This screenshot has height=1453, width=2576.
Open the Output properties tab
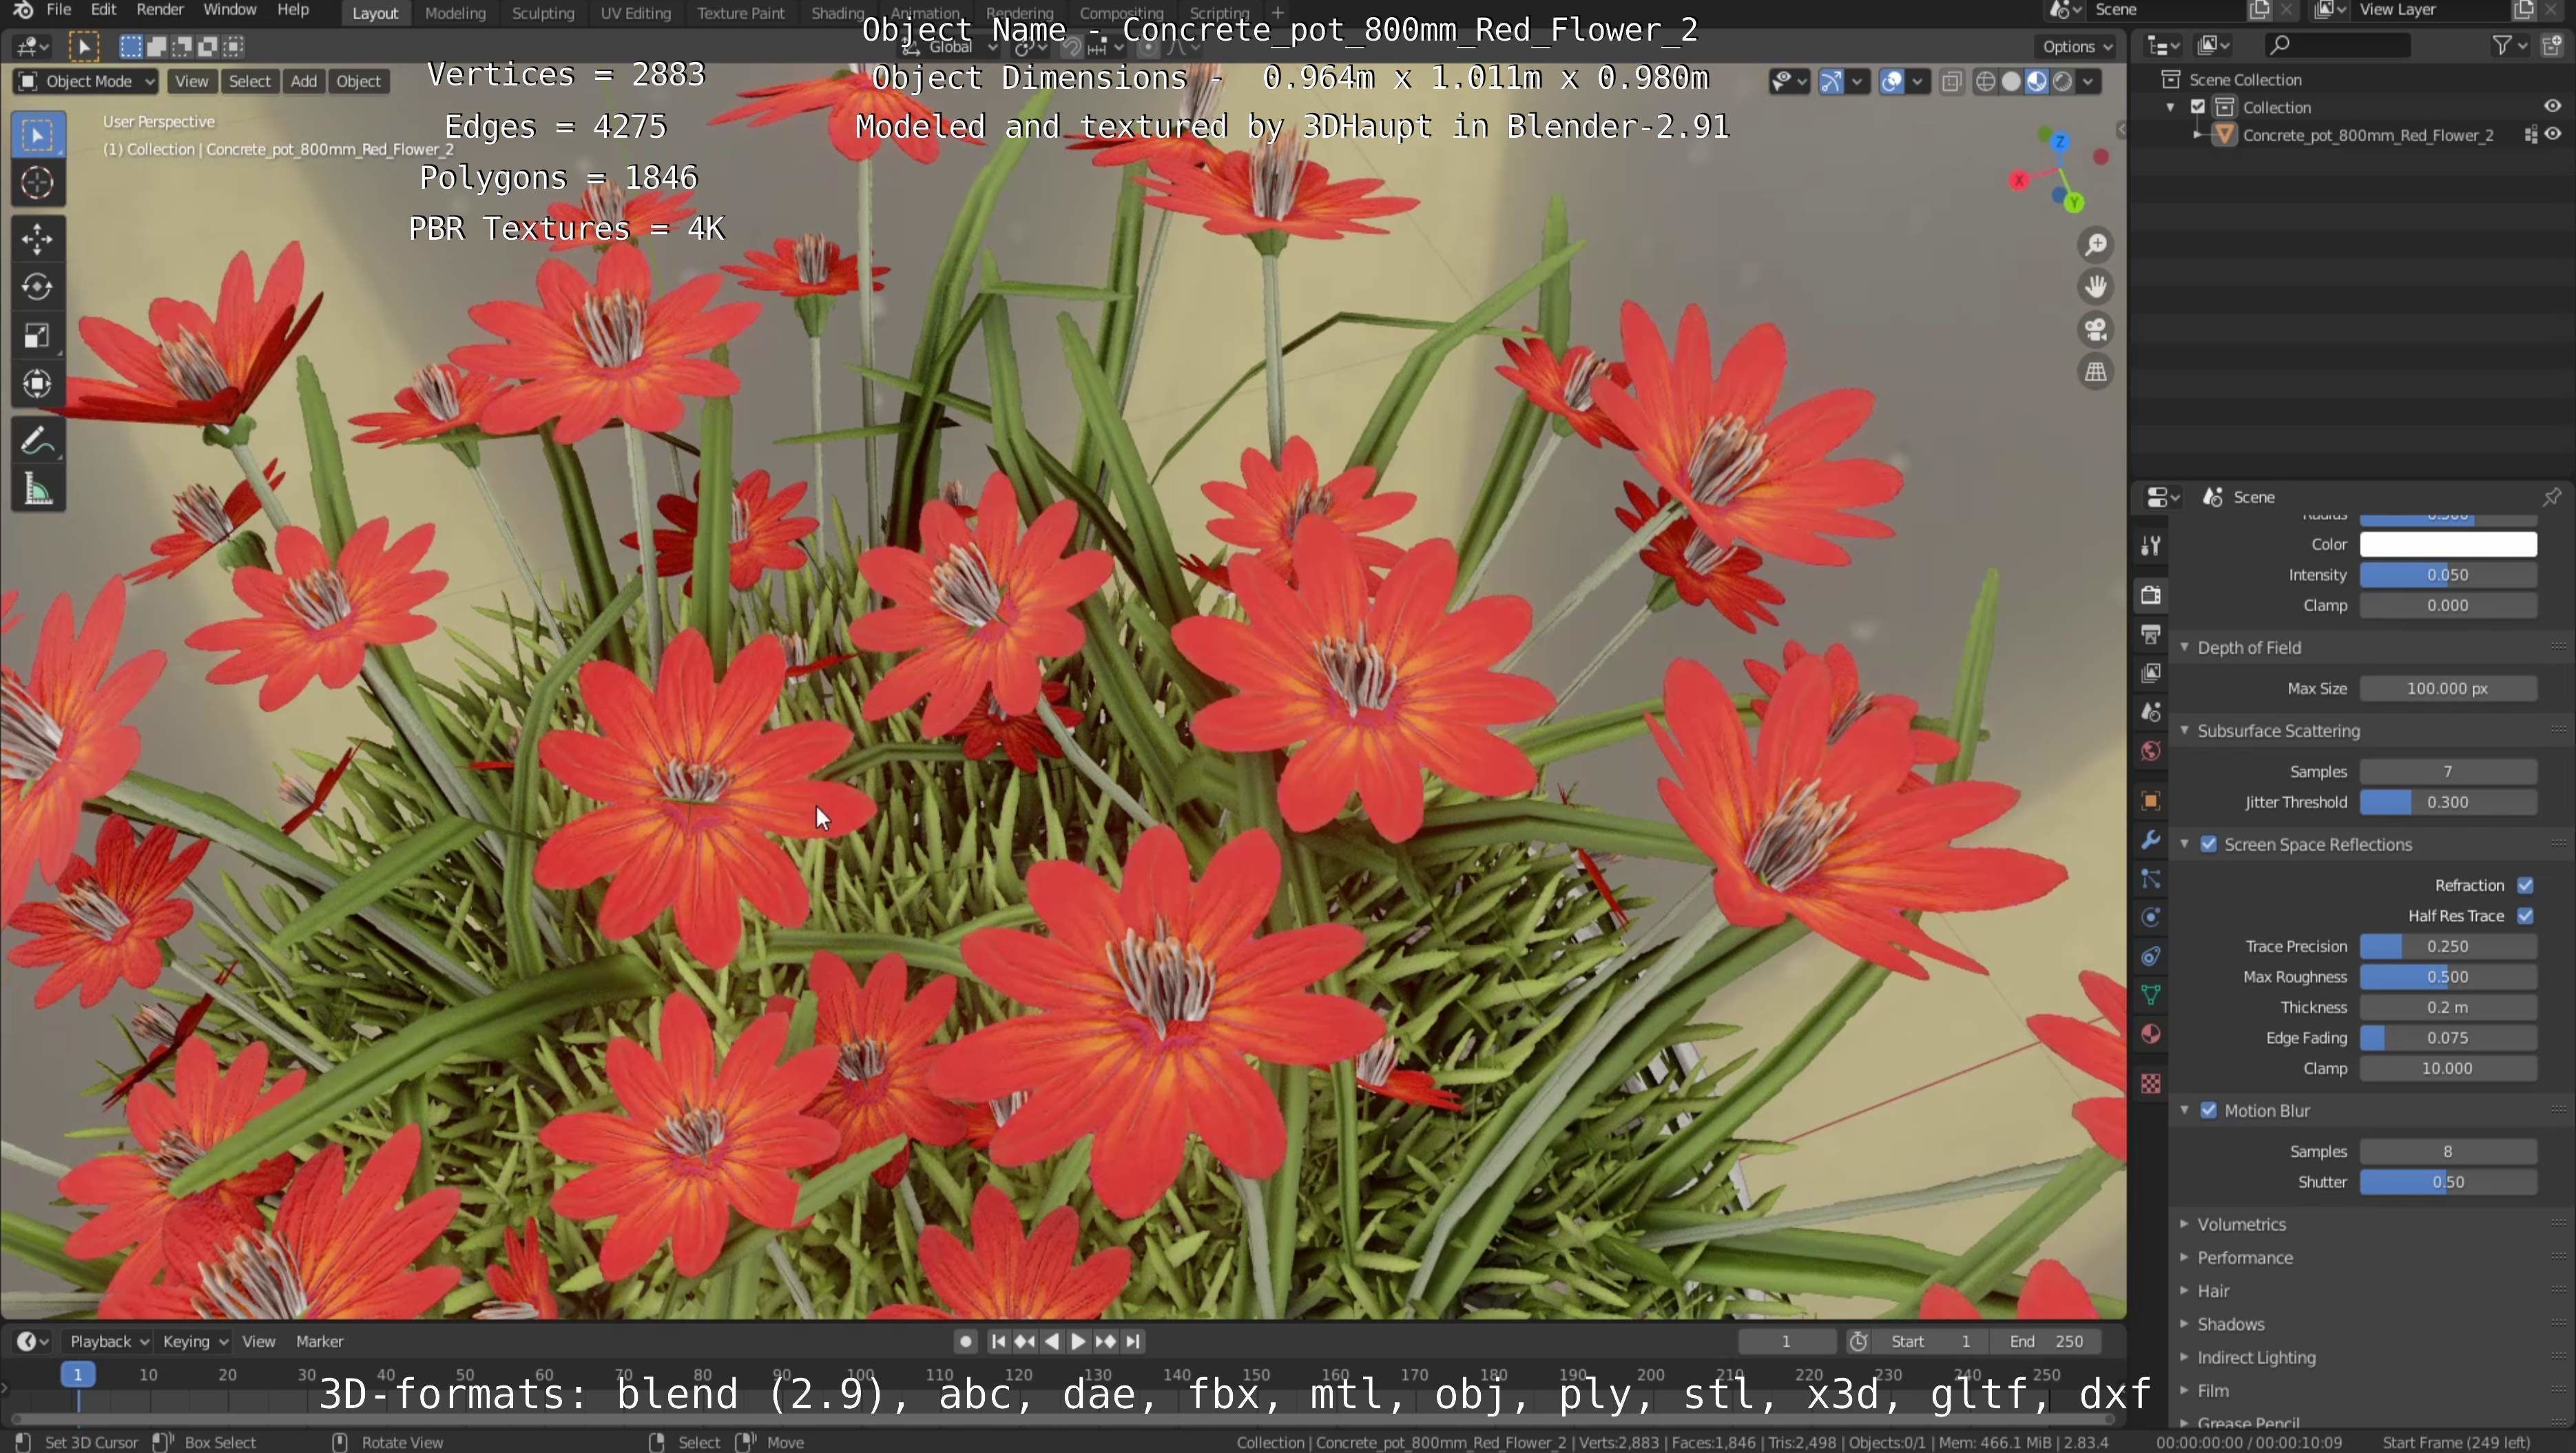pos(2151,634)
